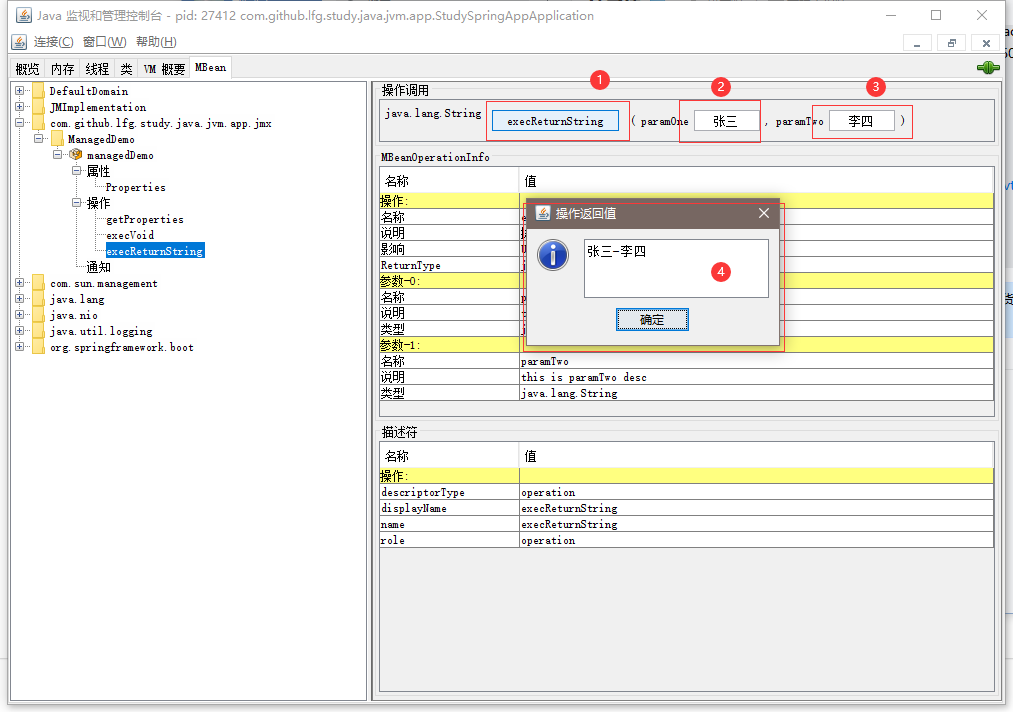Select the MBean tab
The height and width of the screenshot is (712, 1013).
coord(211,68)
